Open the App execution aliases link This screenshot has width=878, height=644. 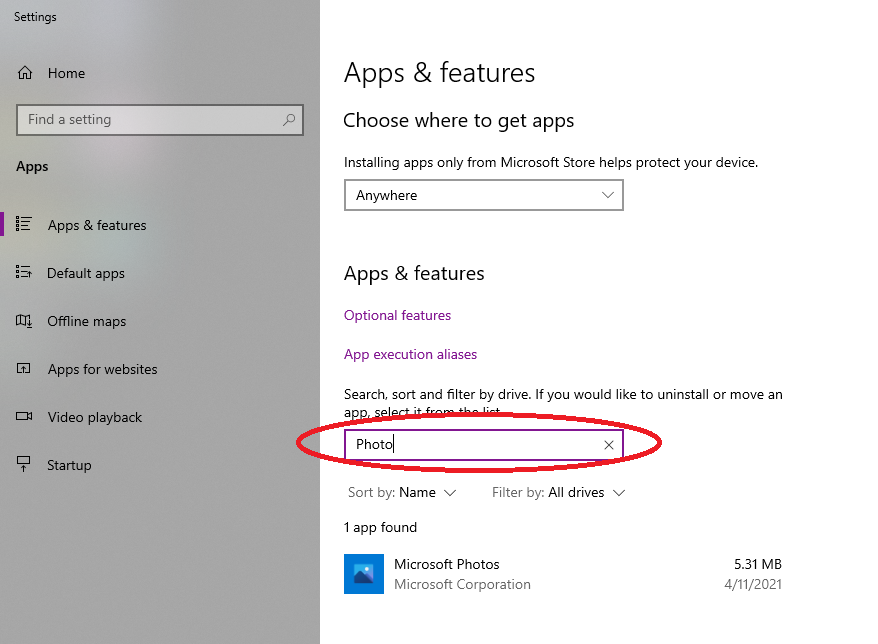[x=410, y=354]
